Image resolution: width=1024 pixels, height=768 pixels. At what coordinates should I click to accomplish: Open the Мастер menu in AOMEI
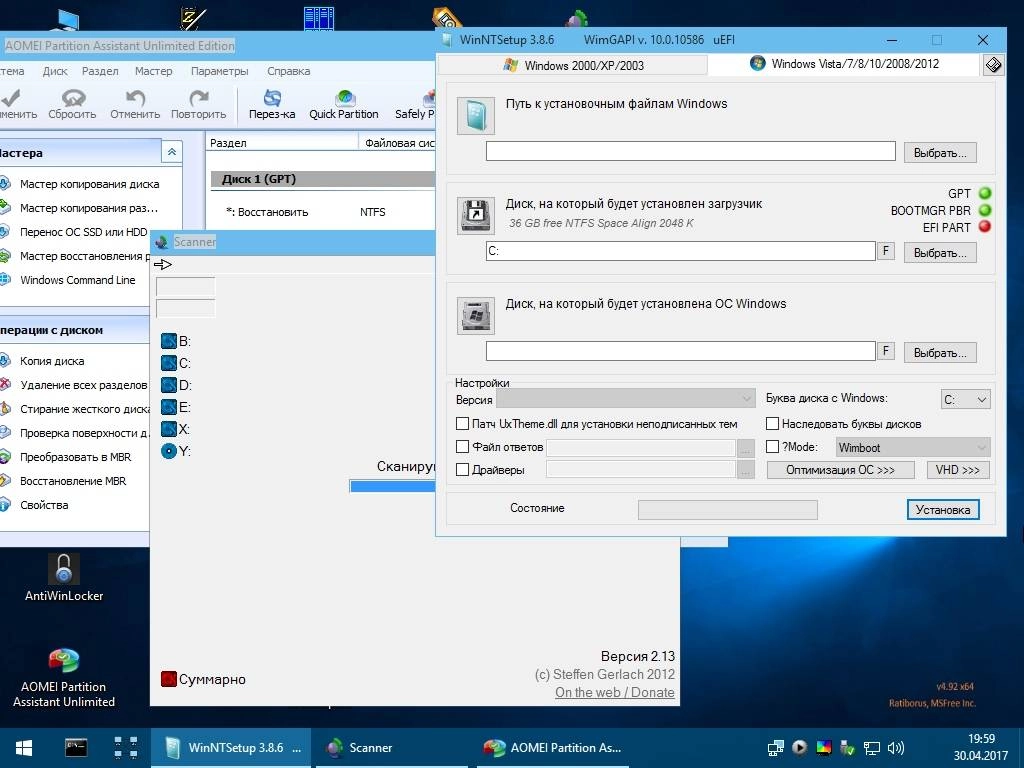[x=153, y=71]
